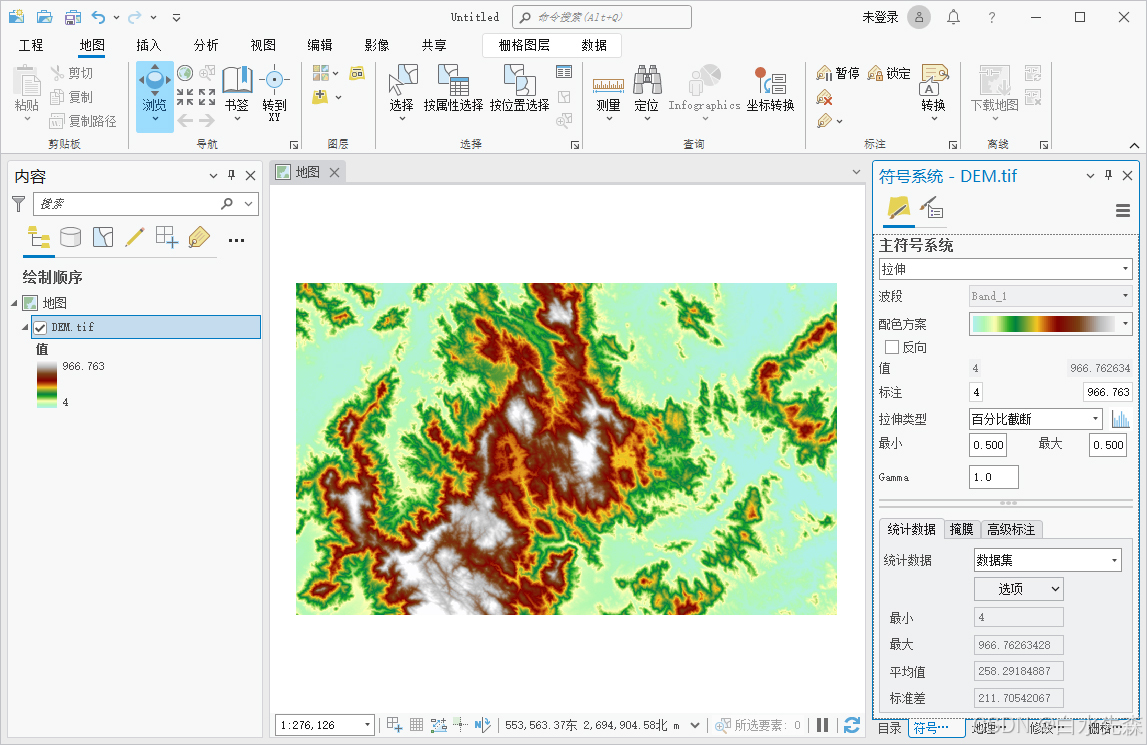Switch to list by drawing order
This screenshot has width=1147, height=745.
click(39, 237)
